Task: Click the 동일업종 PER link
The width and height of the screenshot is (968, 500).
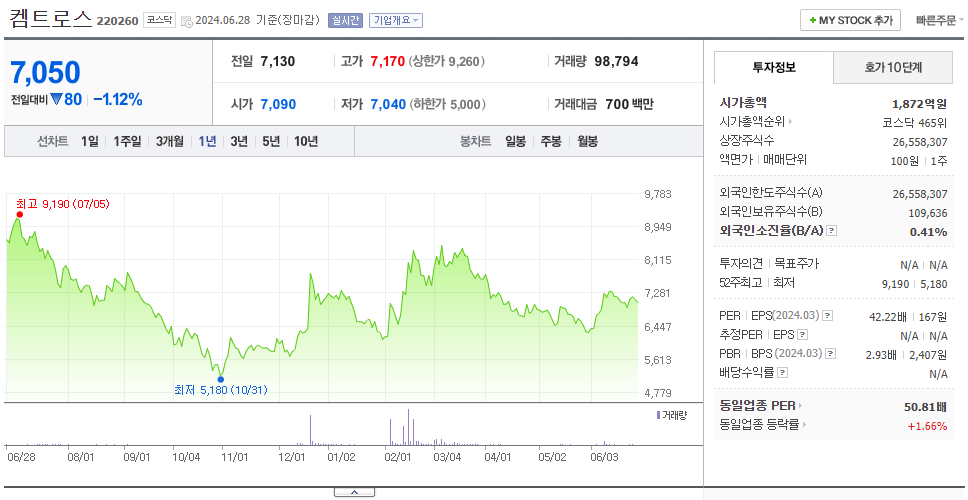Action: point(757,406)
